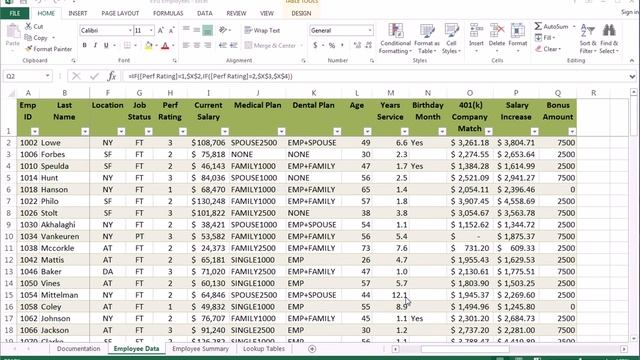Toggle center horizontal alignment

click(x=197, y=45)
